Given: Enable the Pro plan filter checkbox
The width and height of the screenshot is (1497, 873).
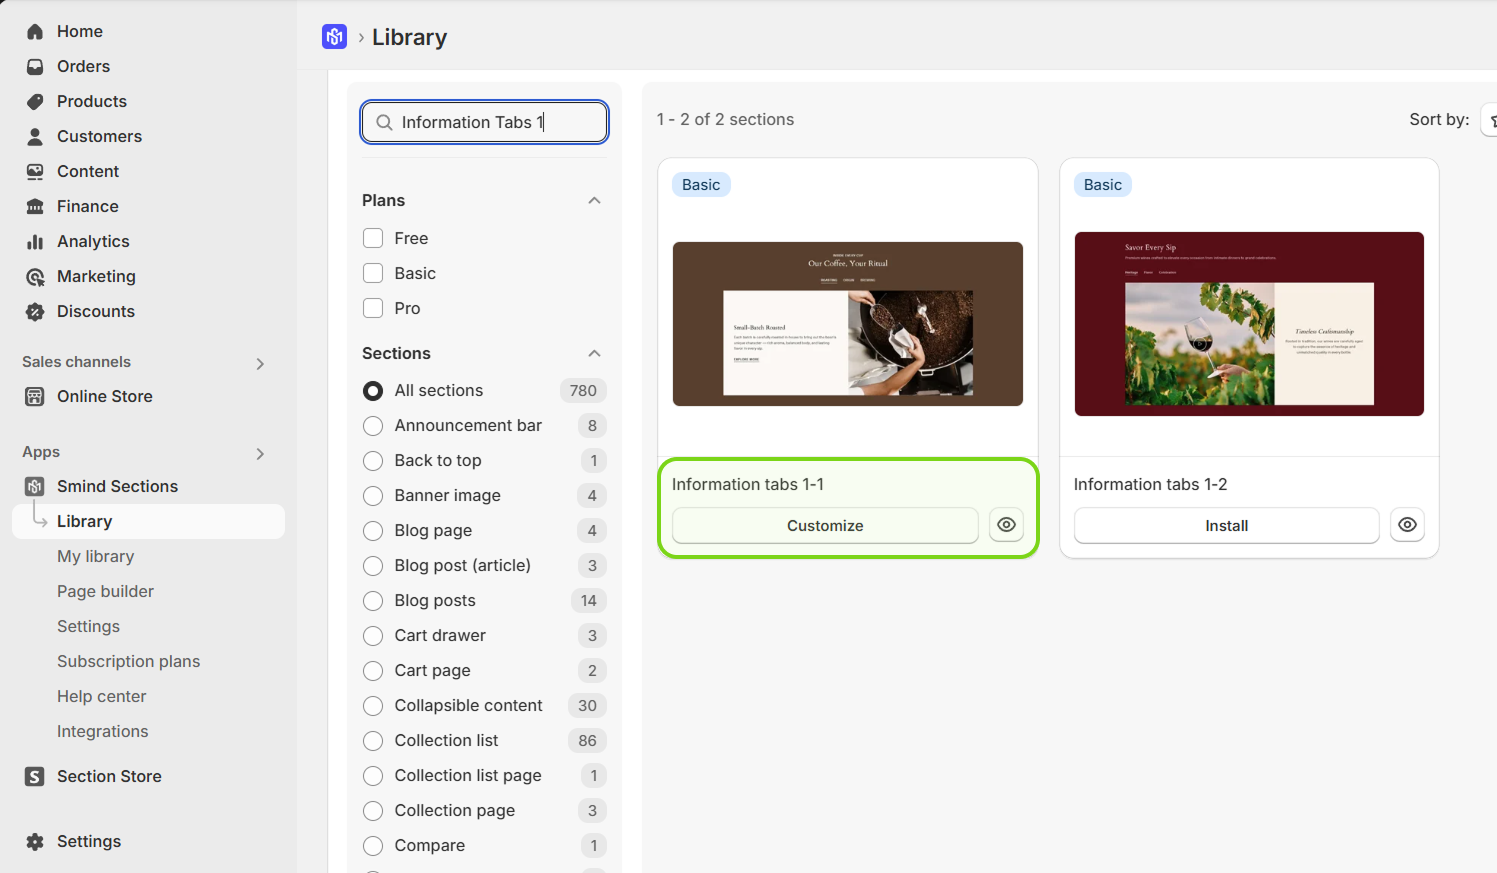Looking at the screenshot, I should pos(373,308).
